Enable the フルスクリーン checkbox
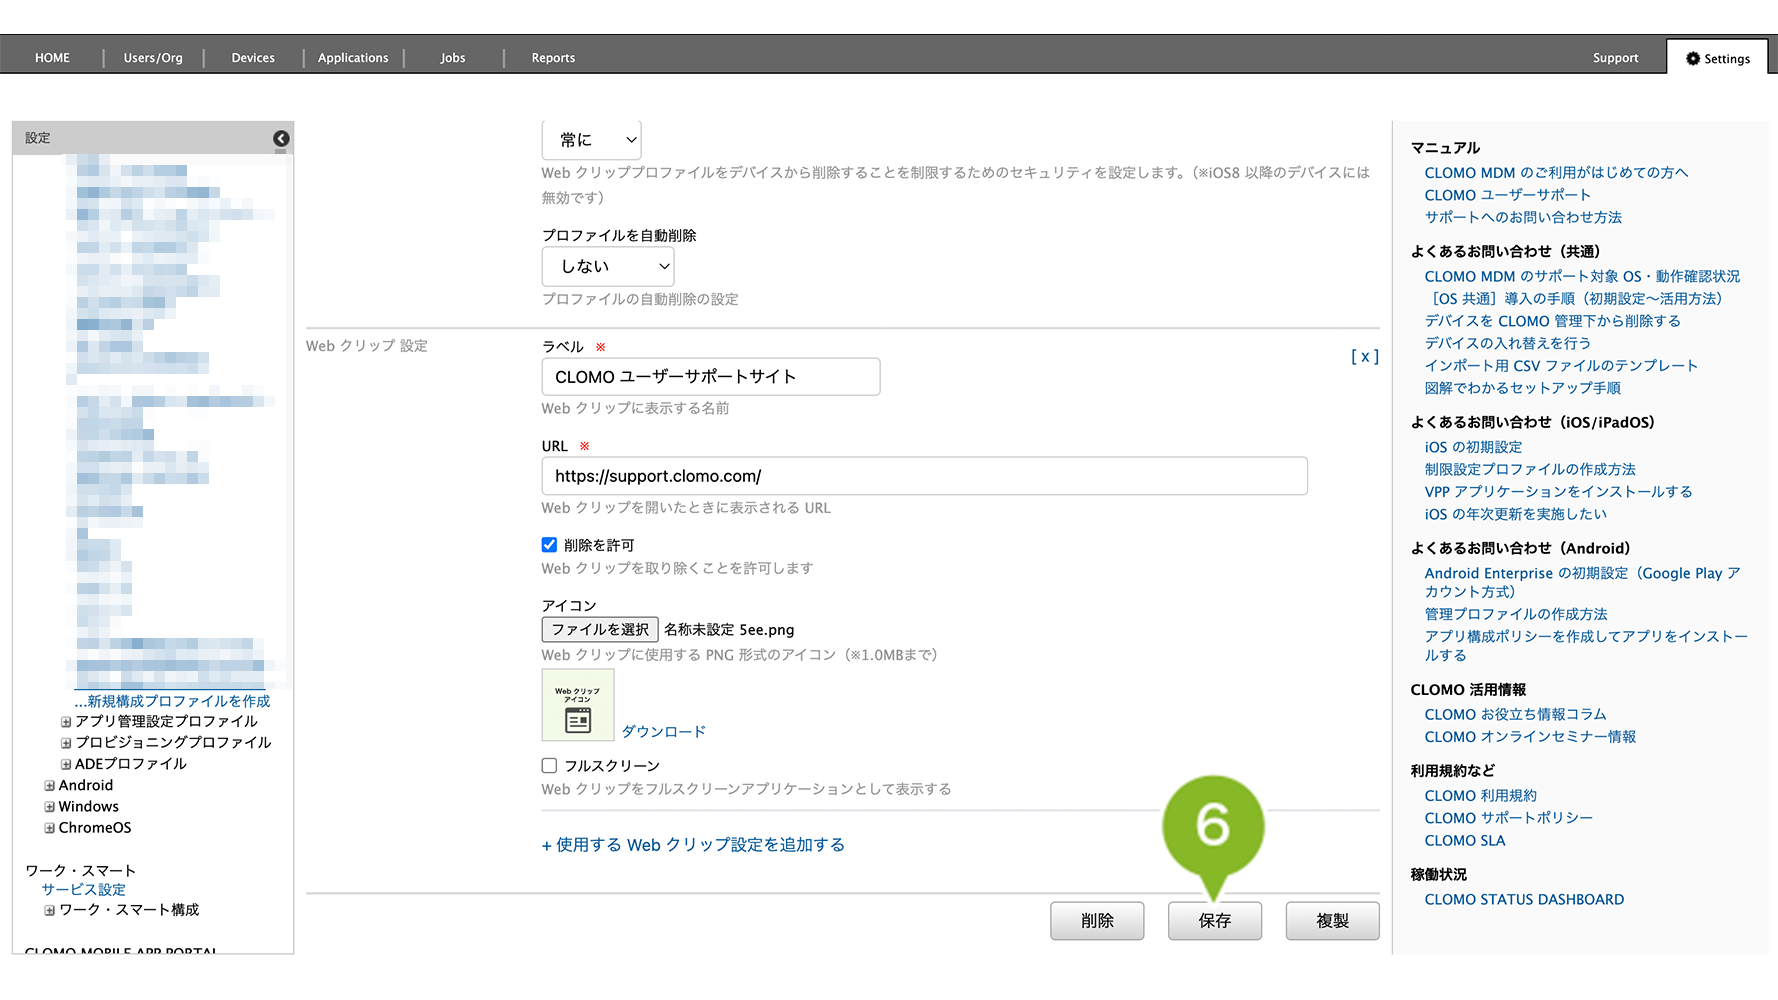 549,766
